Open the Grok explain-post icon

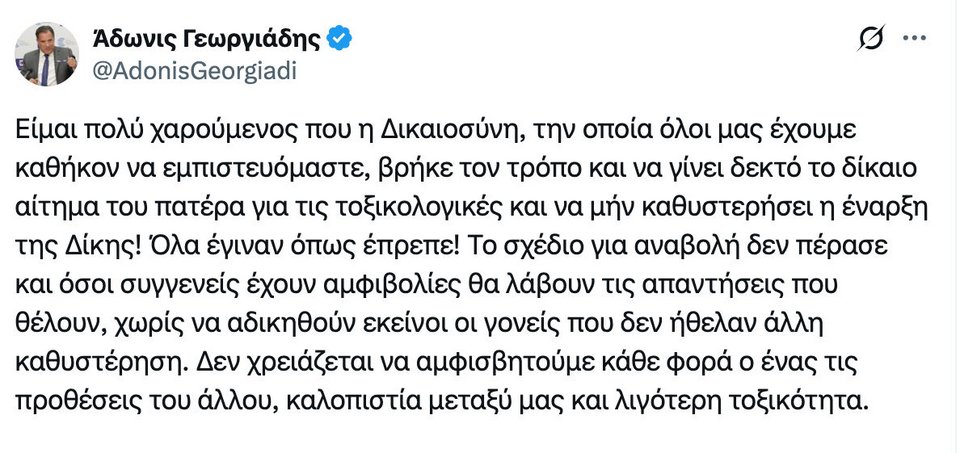coord(872,40)
